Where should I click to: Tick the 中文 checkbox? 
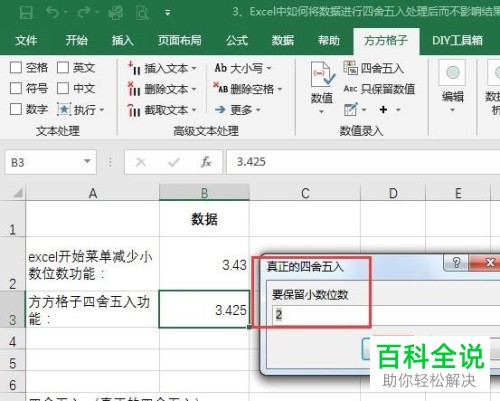click(x=63, y=88)
